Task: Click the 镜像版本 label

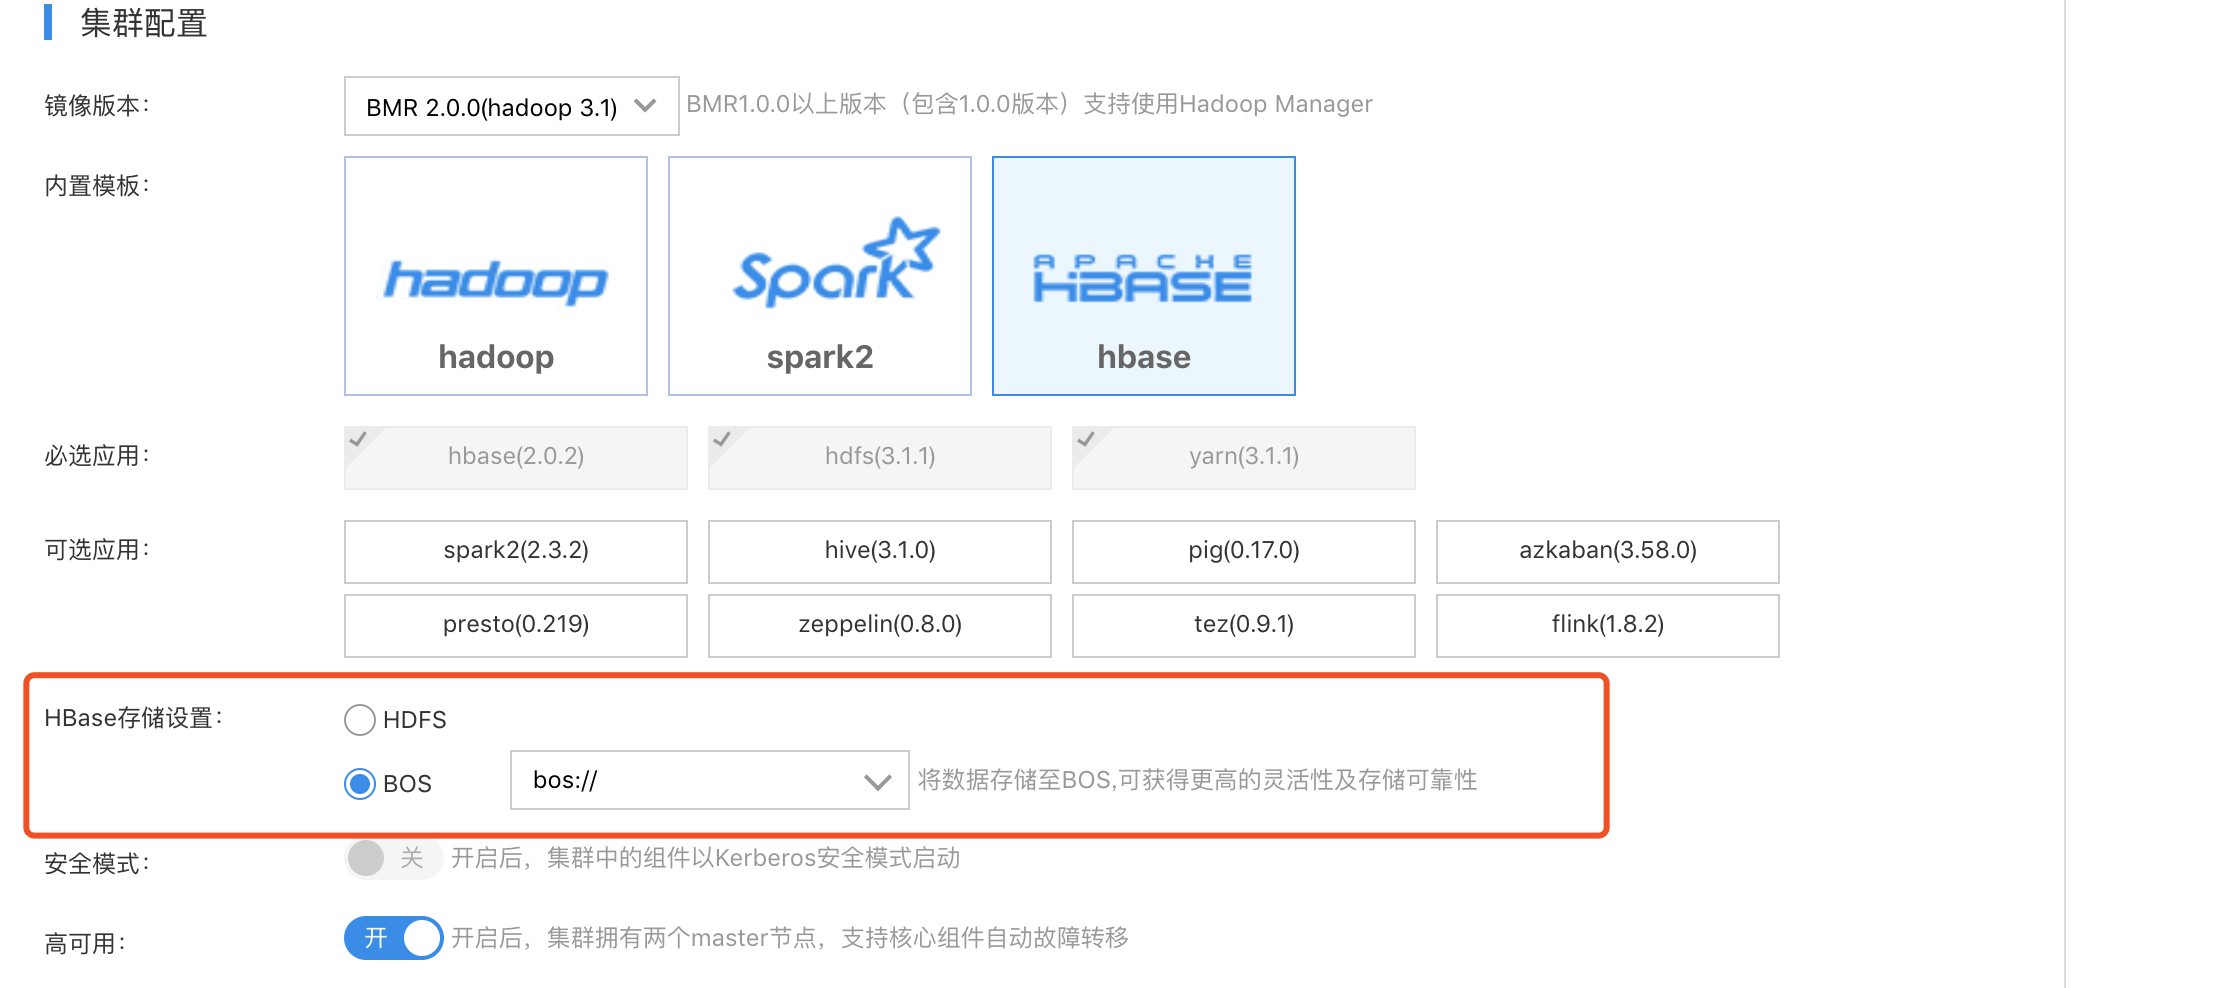Action: click(x=97, y=105)
